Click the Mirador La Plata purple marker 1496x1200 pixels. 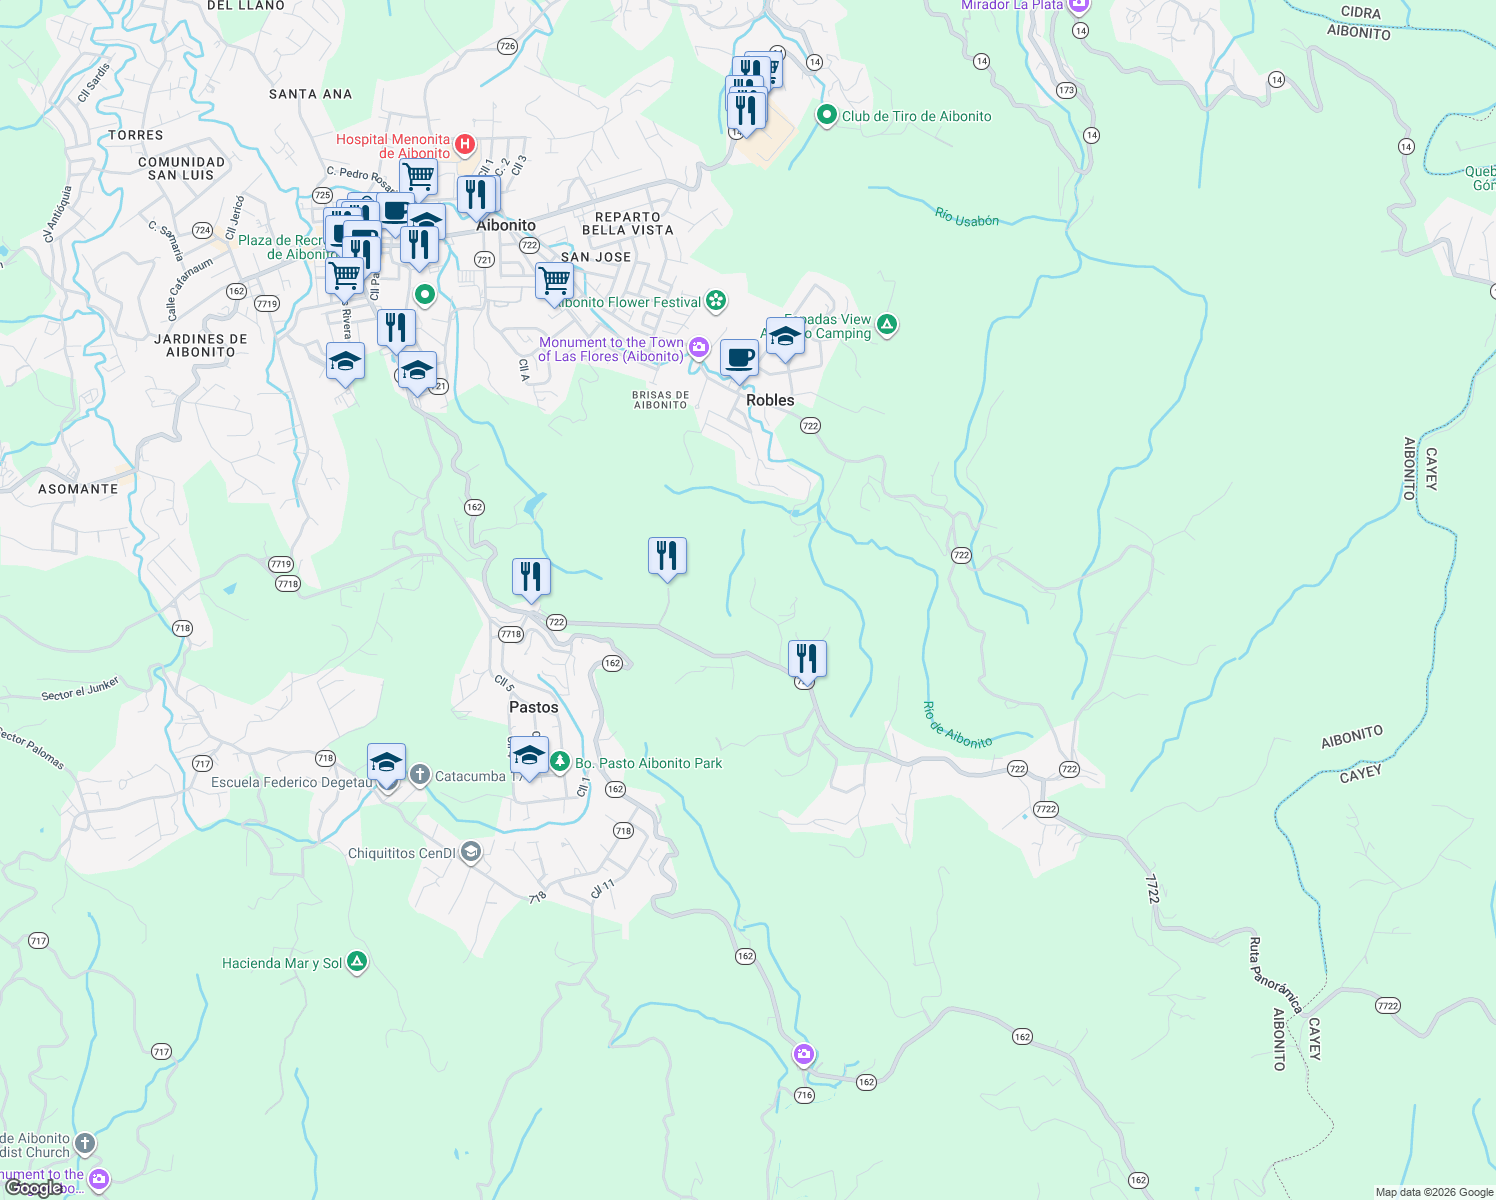[x=1078, y=6]
